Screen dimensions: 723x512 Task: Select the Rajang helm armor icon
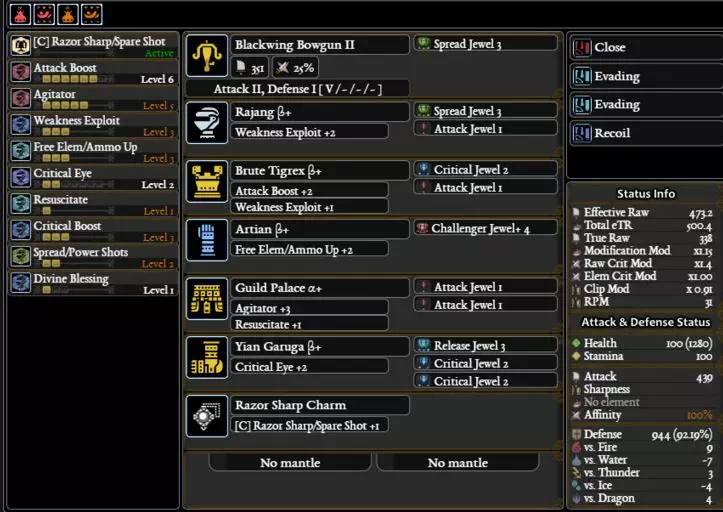point(207,123)
